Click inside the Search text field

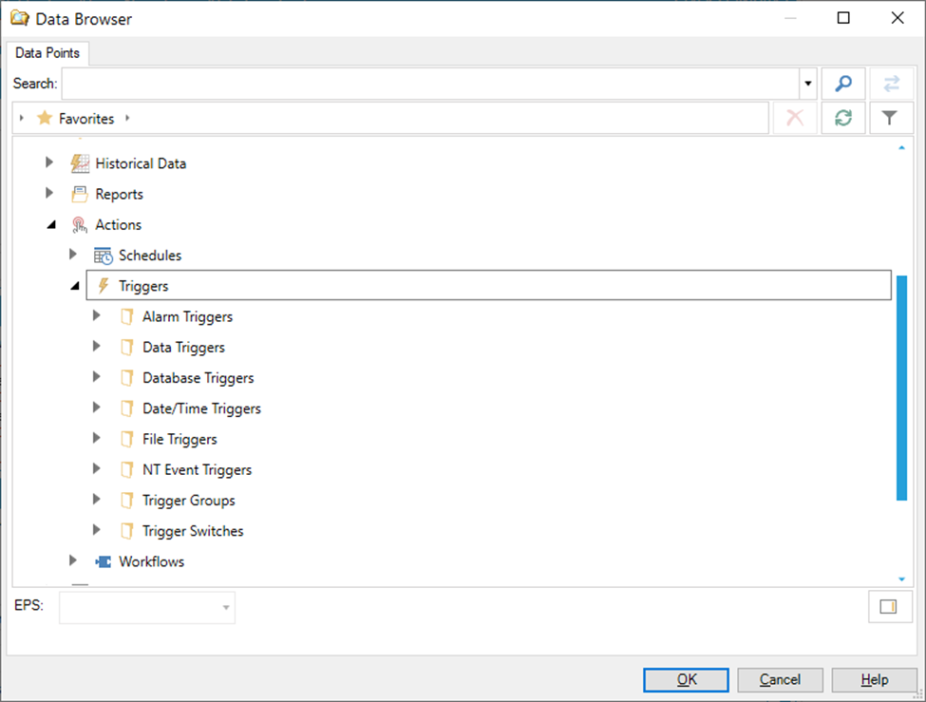point(431,83)
